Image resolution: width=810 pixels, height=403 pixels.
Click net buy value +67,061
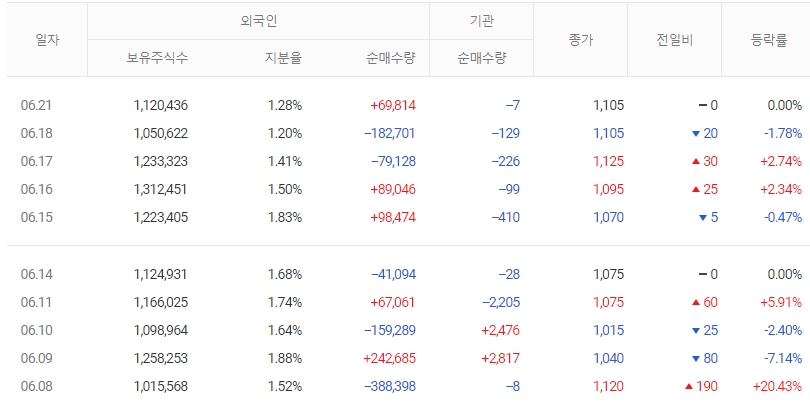point(393,302)
